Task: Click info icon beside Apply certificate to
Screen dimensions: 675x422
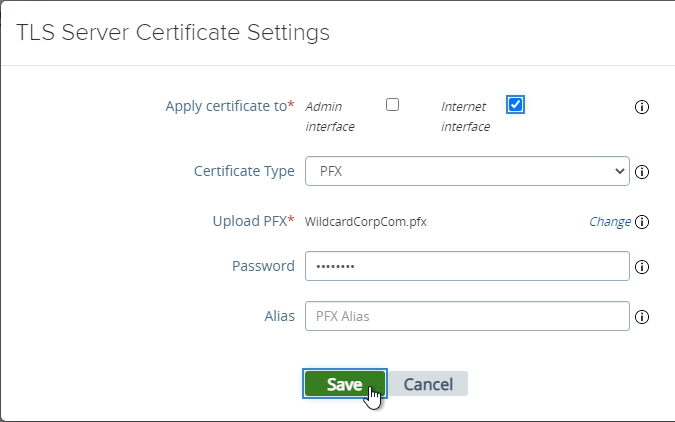Action: [x=642, y=107]
